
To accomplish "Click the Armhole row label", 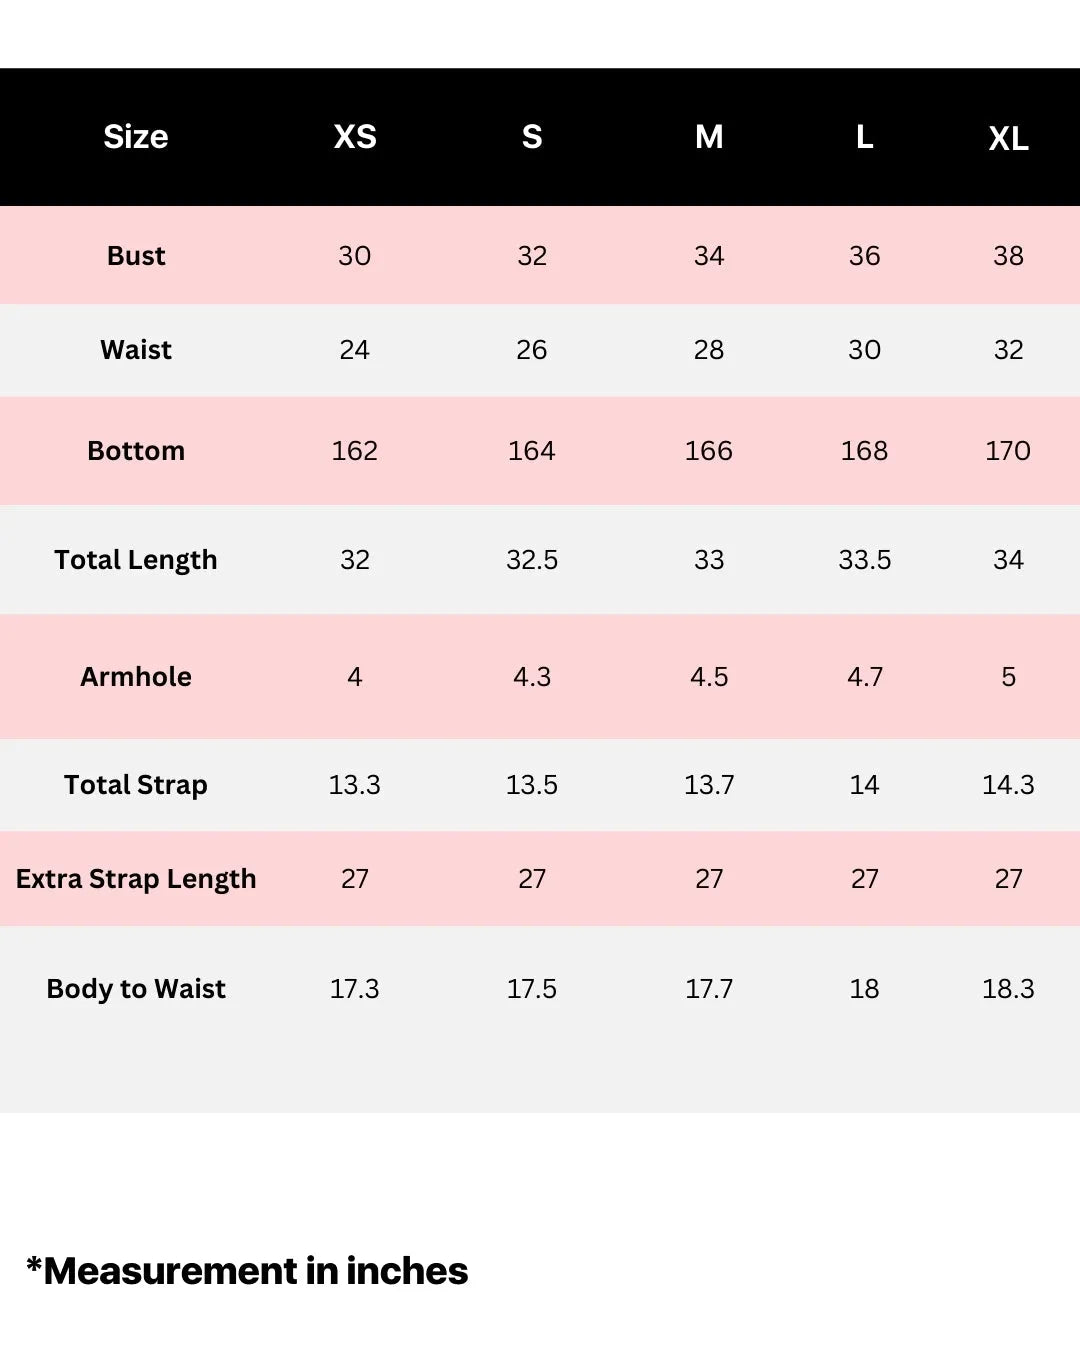I will coord(136,677).
